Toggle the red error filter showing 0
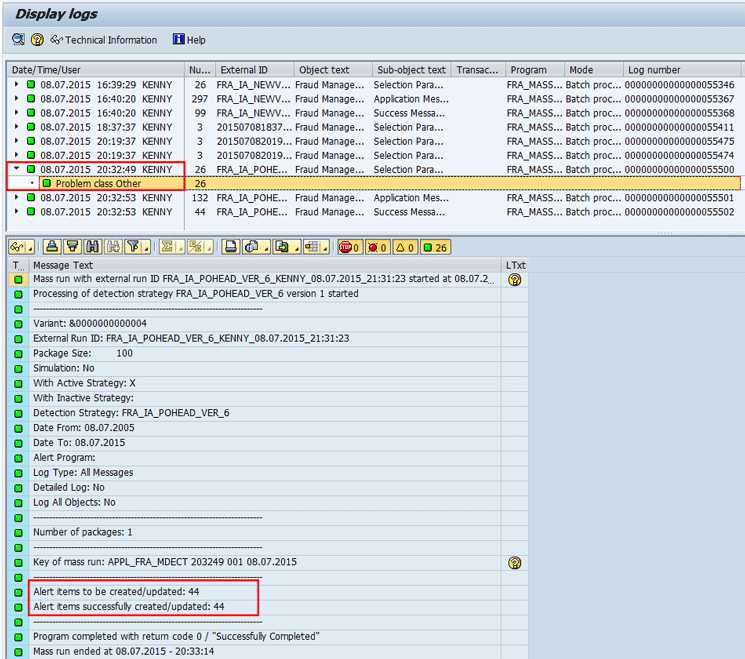Screen dimensions: 745x659 point(377,247)
